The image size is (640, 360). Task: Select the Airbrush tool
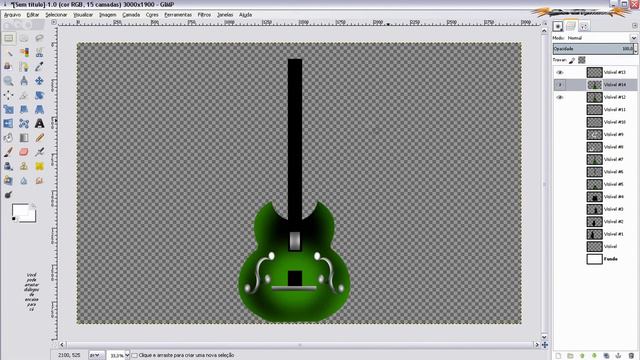click(x=39, y=152)
